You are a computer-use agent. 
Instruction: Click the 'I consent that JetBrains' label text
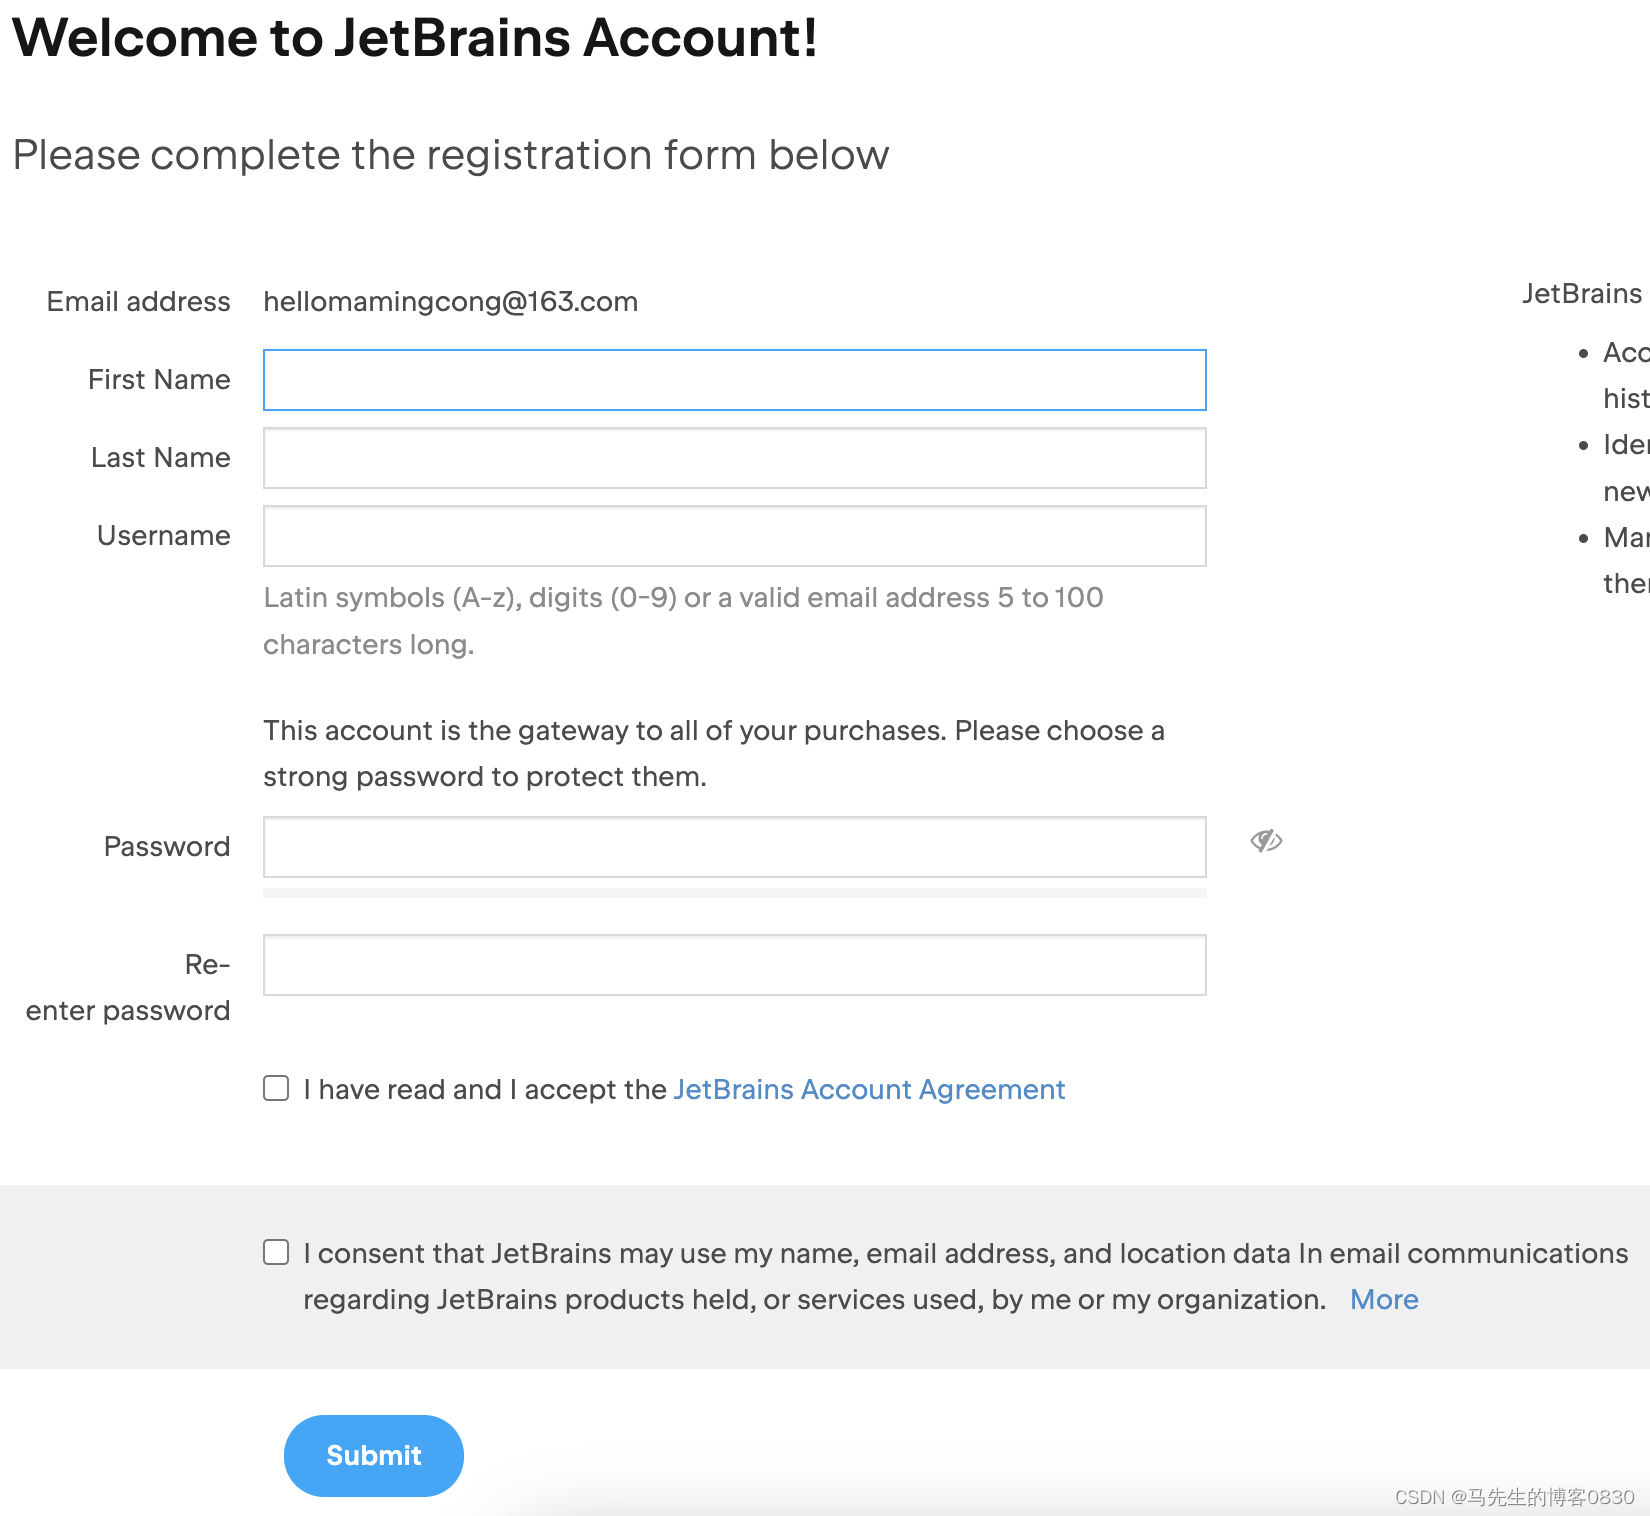pyautogui.click(x=965, y=1276)
